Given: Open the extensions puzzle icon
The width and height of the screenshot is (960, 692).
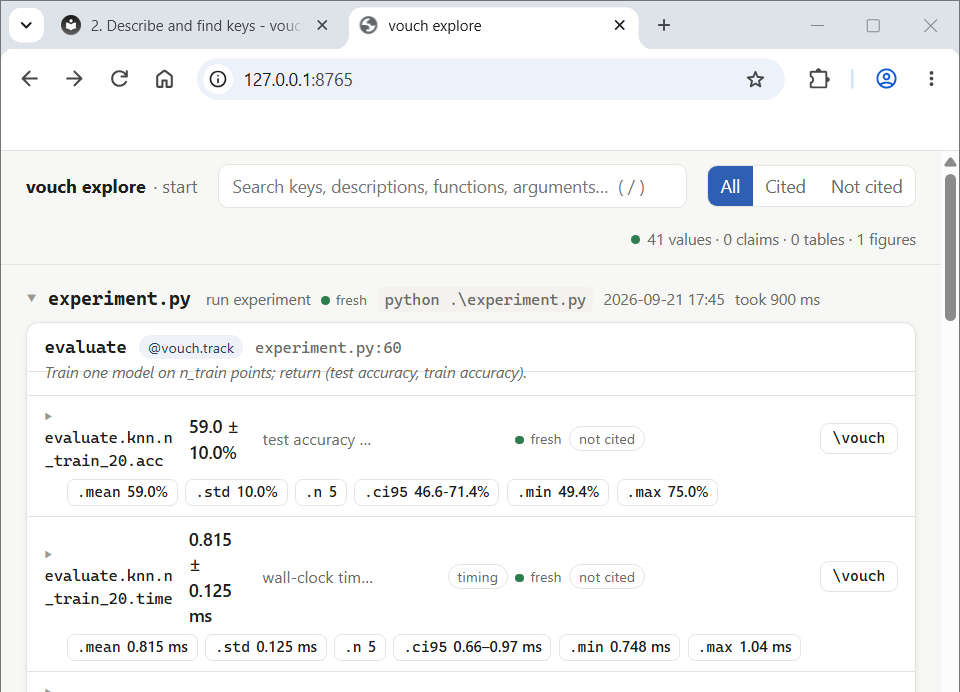Looking at the screenshot, I should (819, 79).
